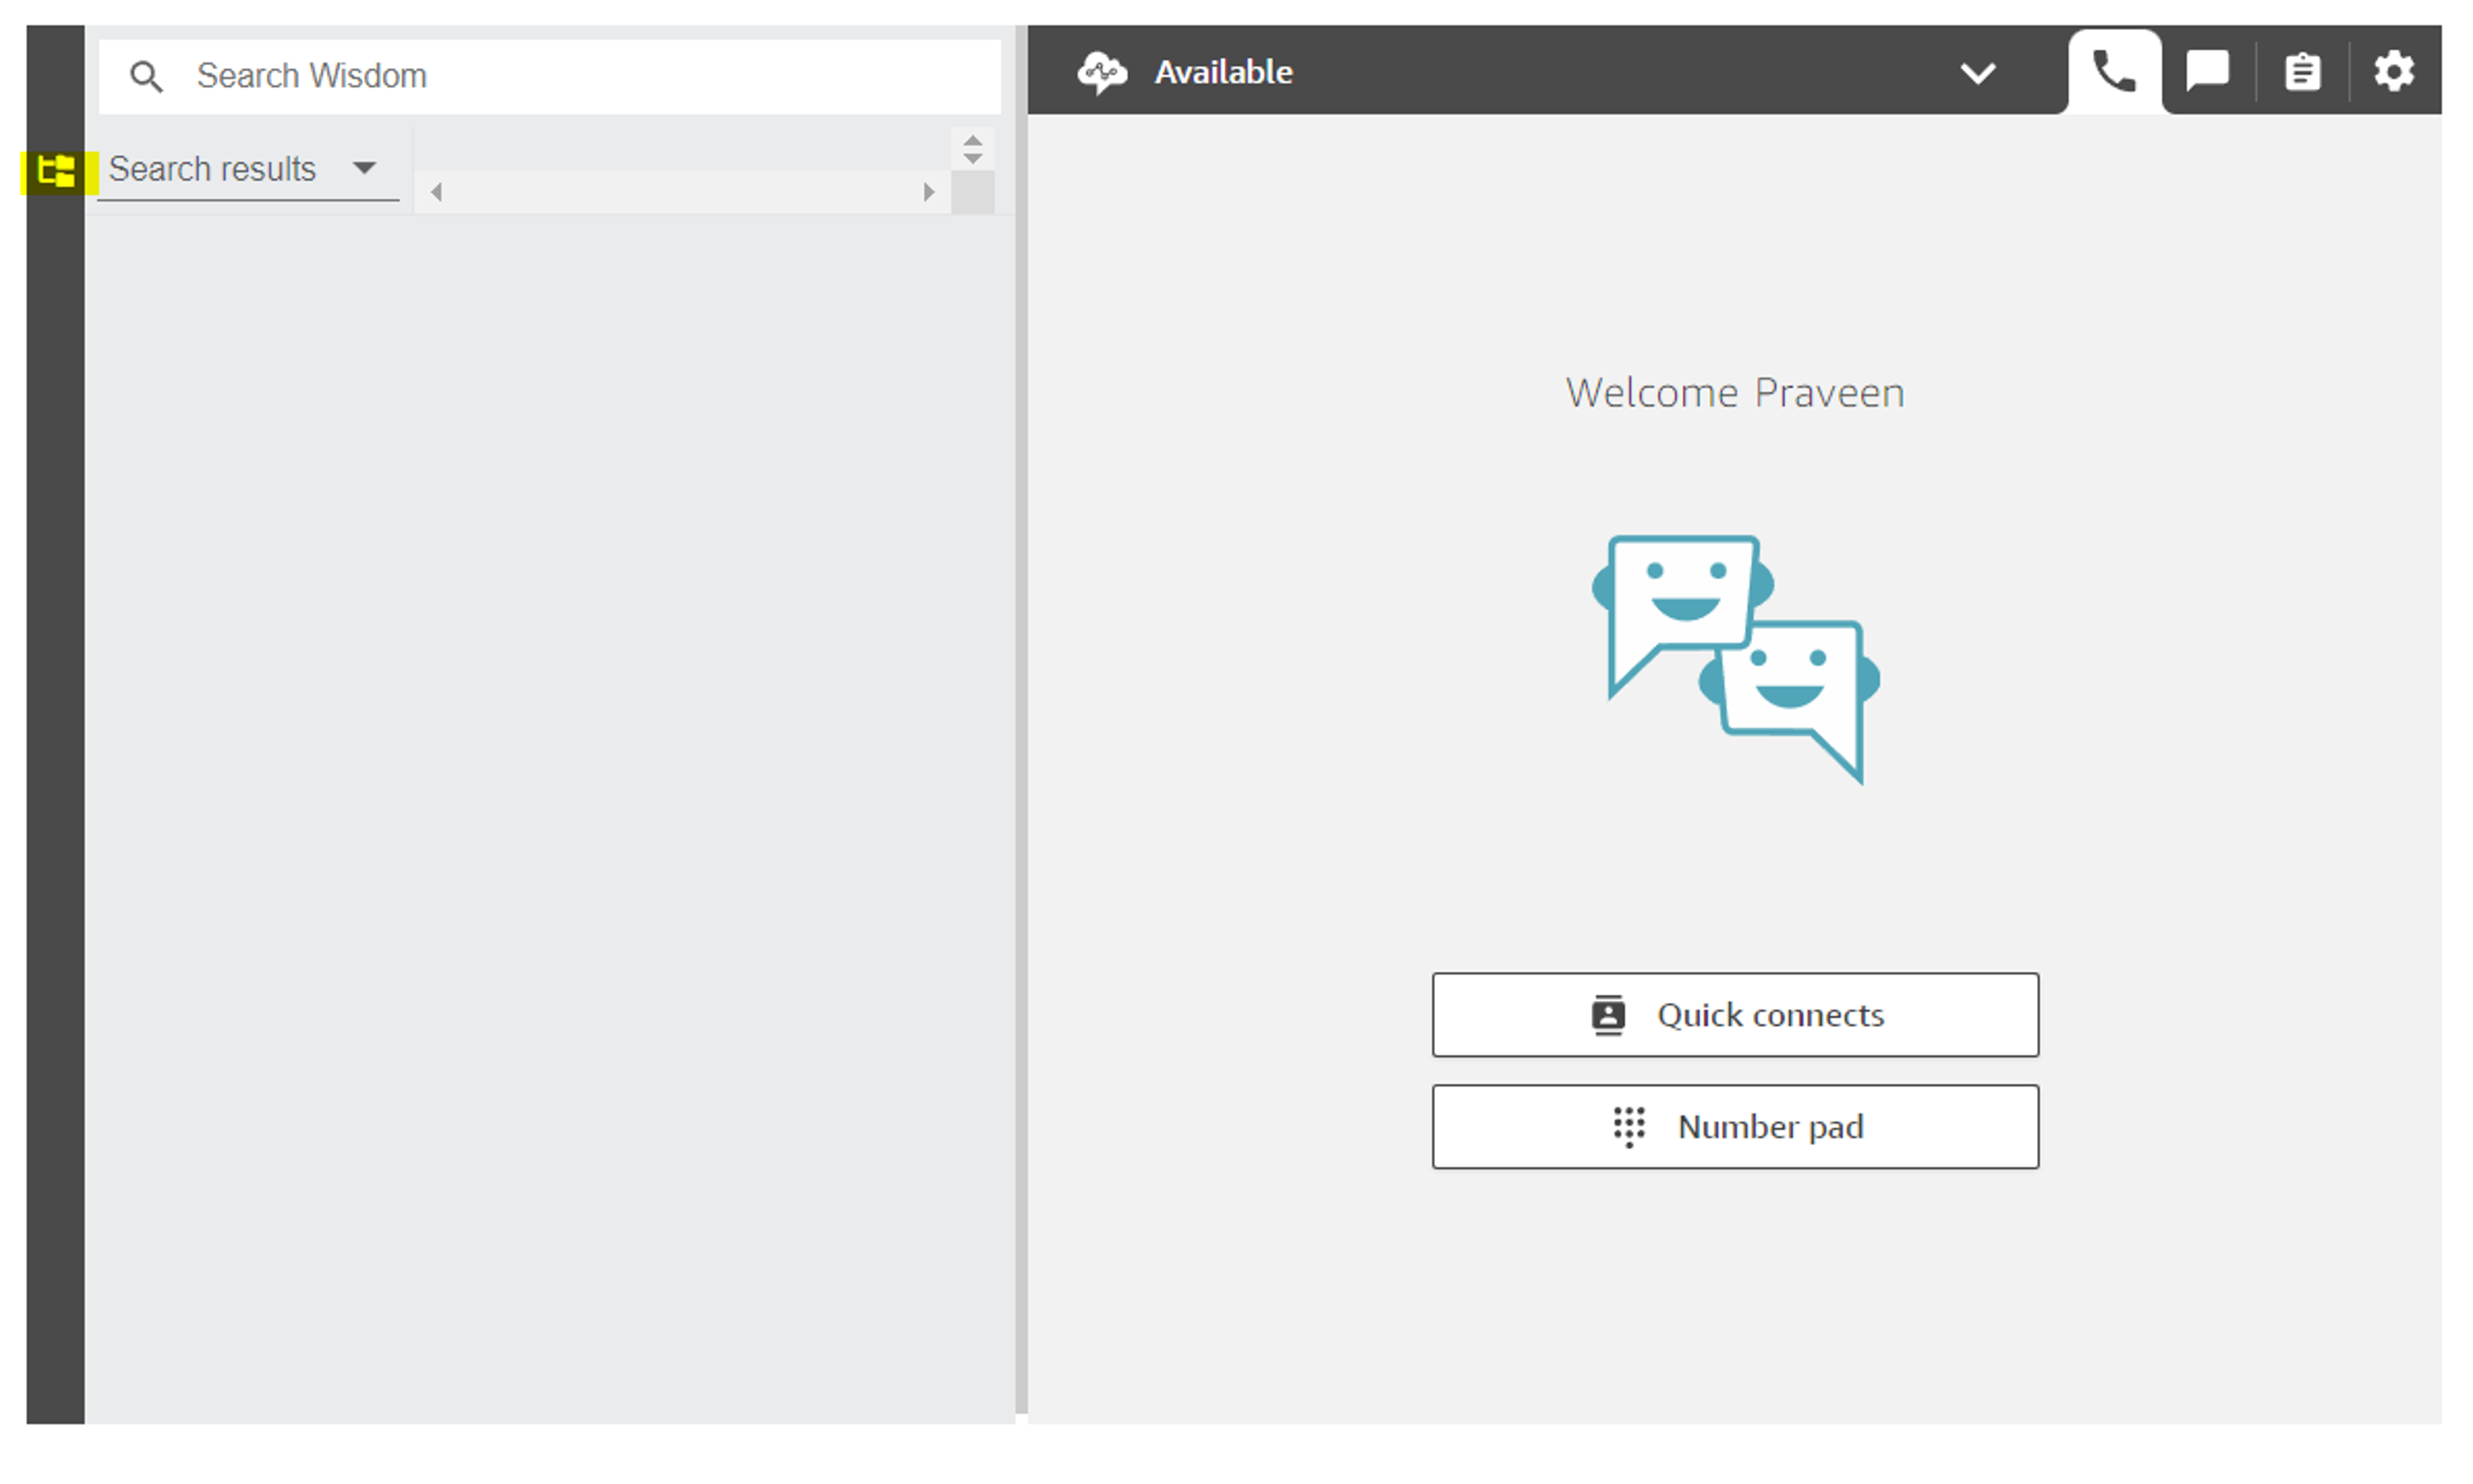Open the settings gear
2473x1484 pixels.
pos(2394,72)
